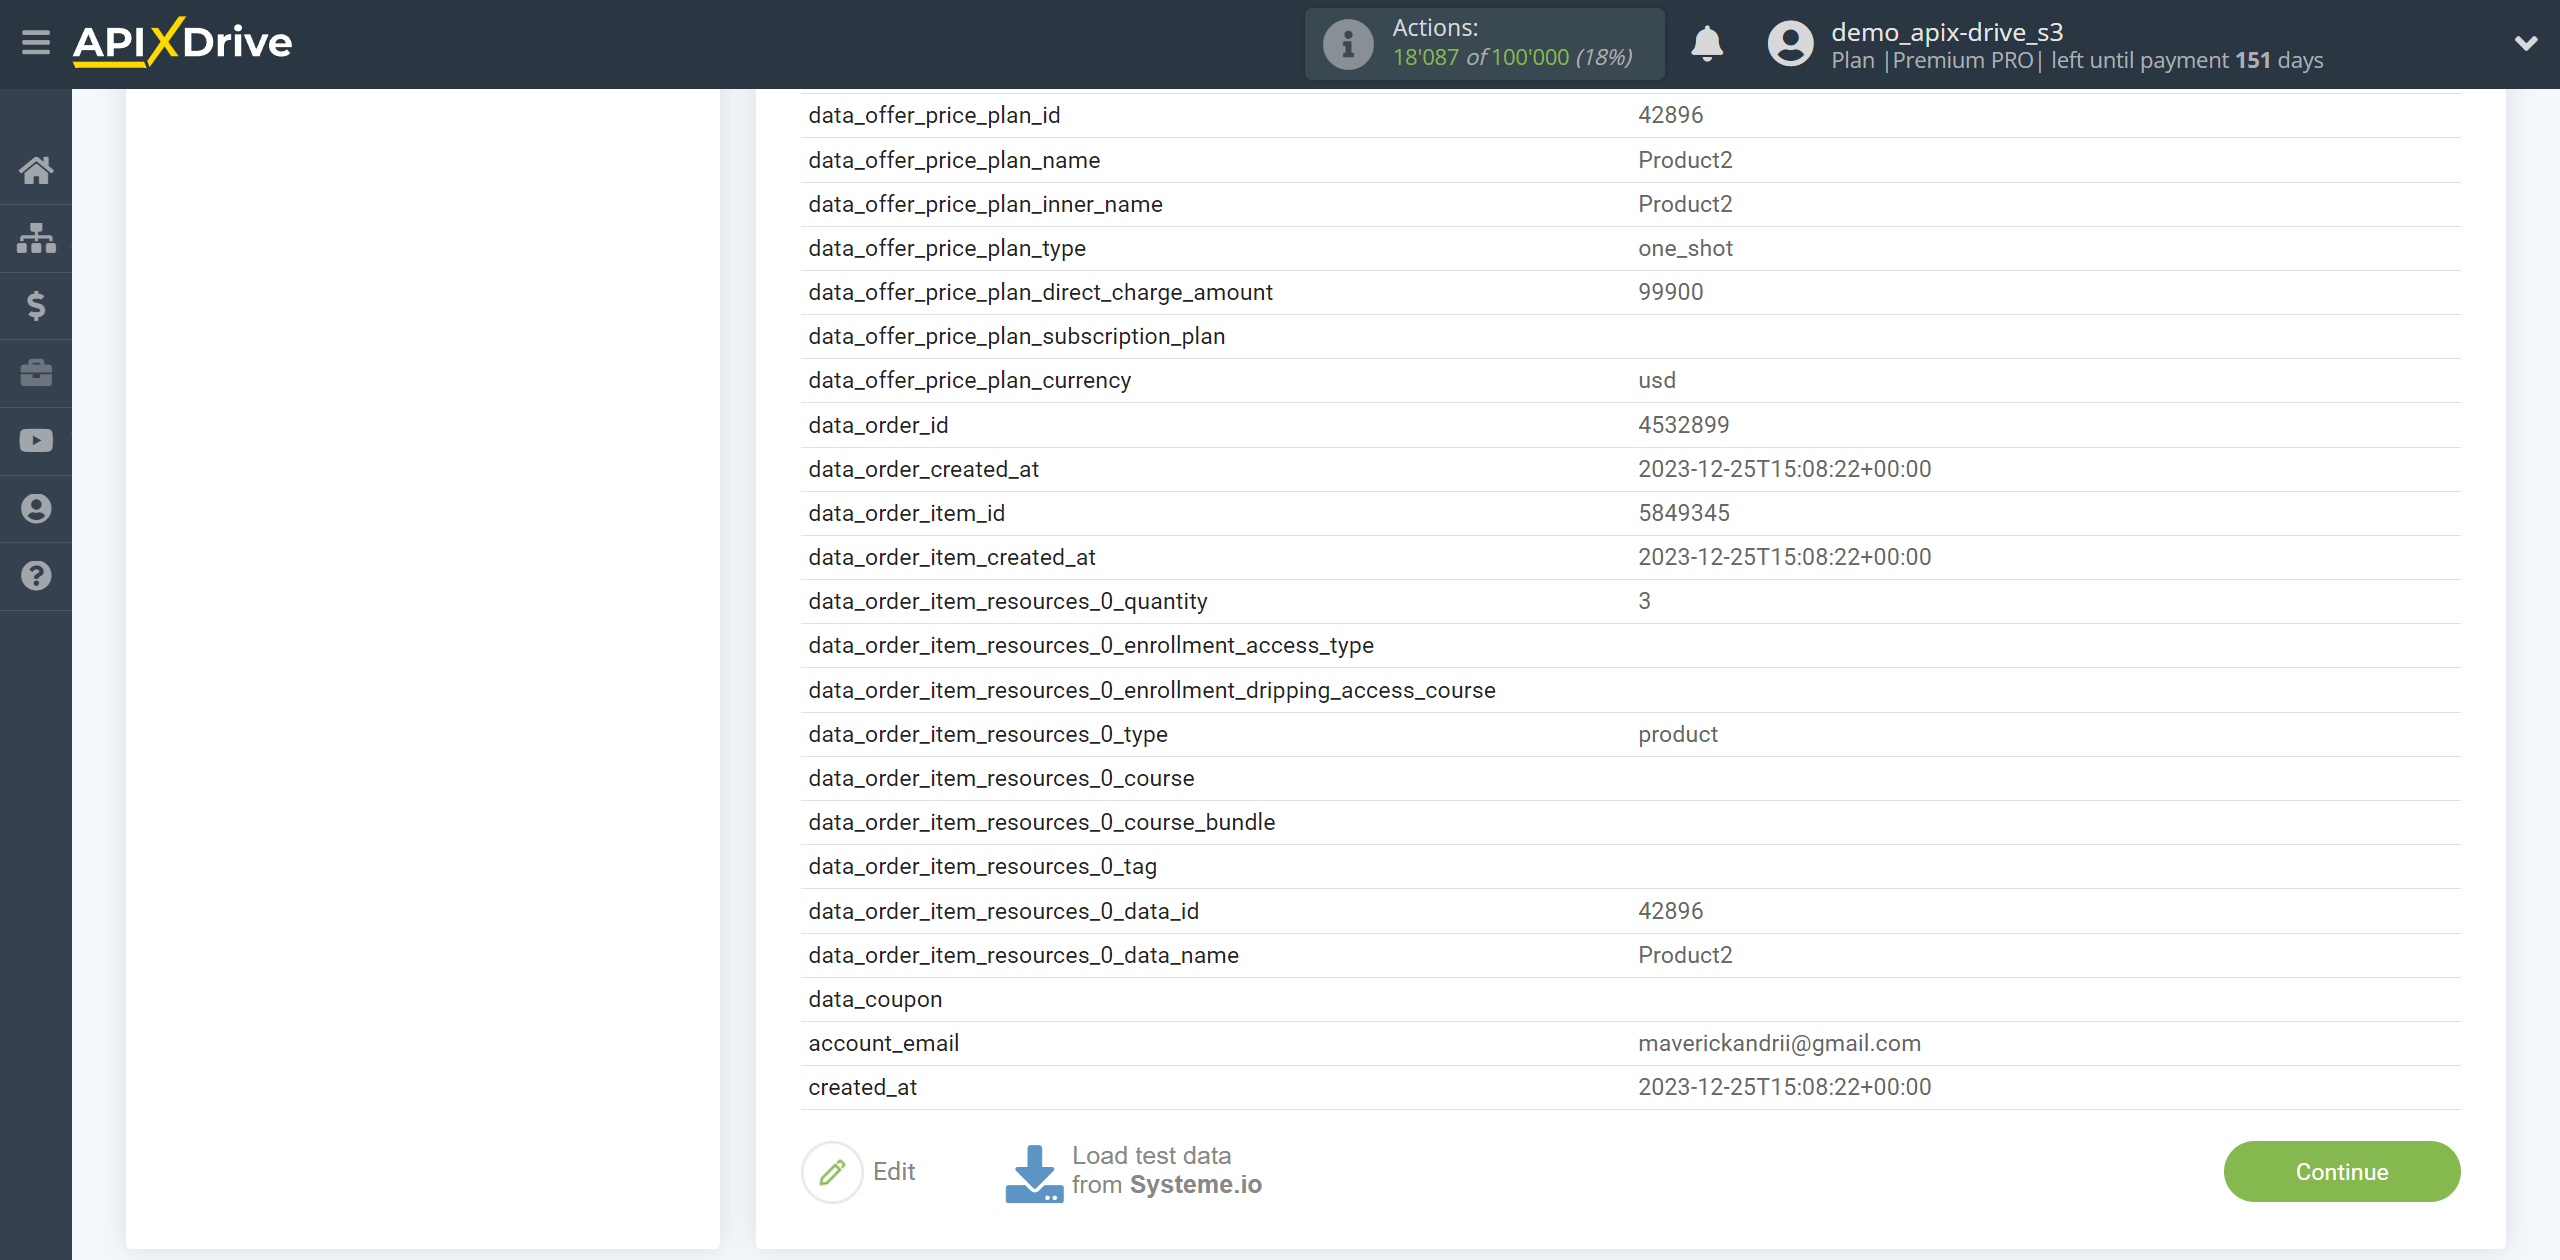Click the ApiX-Drive logo
Viewport: 2560px width, 1260px height.
point(182,42)
